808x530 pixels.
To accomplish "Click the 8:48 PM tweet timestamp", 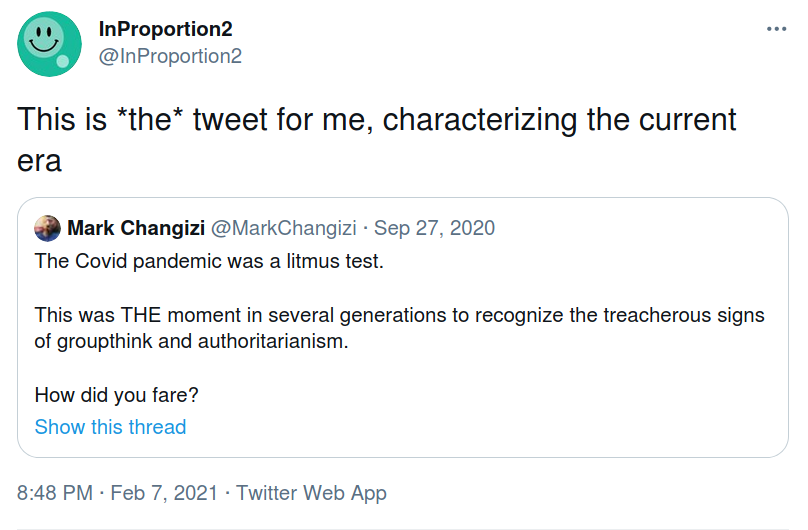I will coord(55,493).
